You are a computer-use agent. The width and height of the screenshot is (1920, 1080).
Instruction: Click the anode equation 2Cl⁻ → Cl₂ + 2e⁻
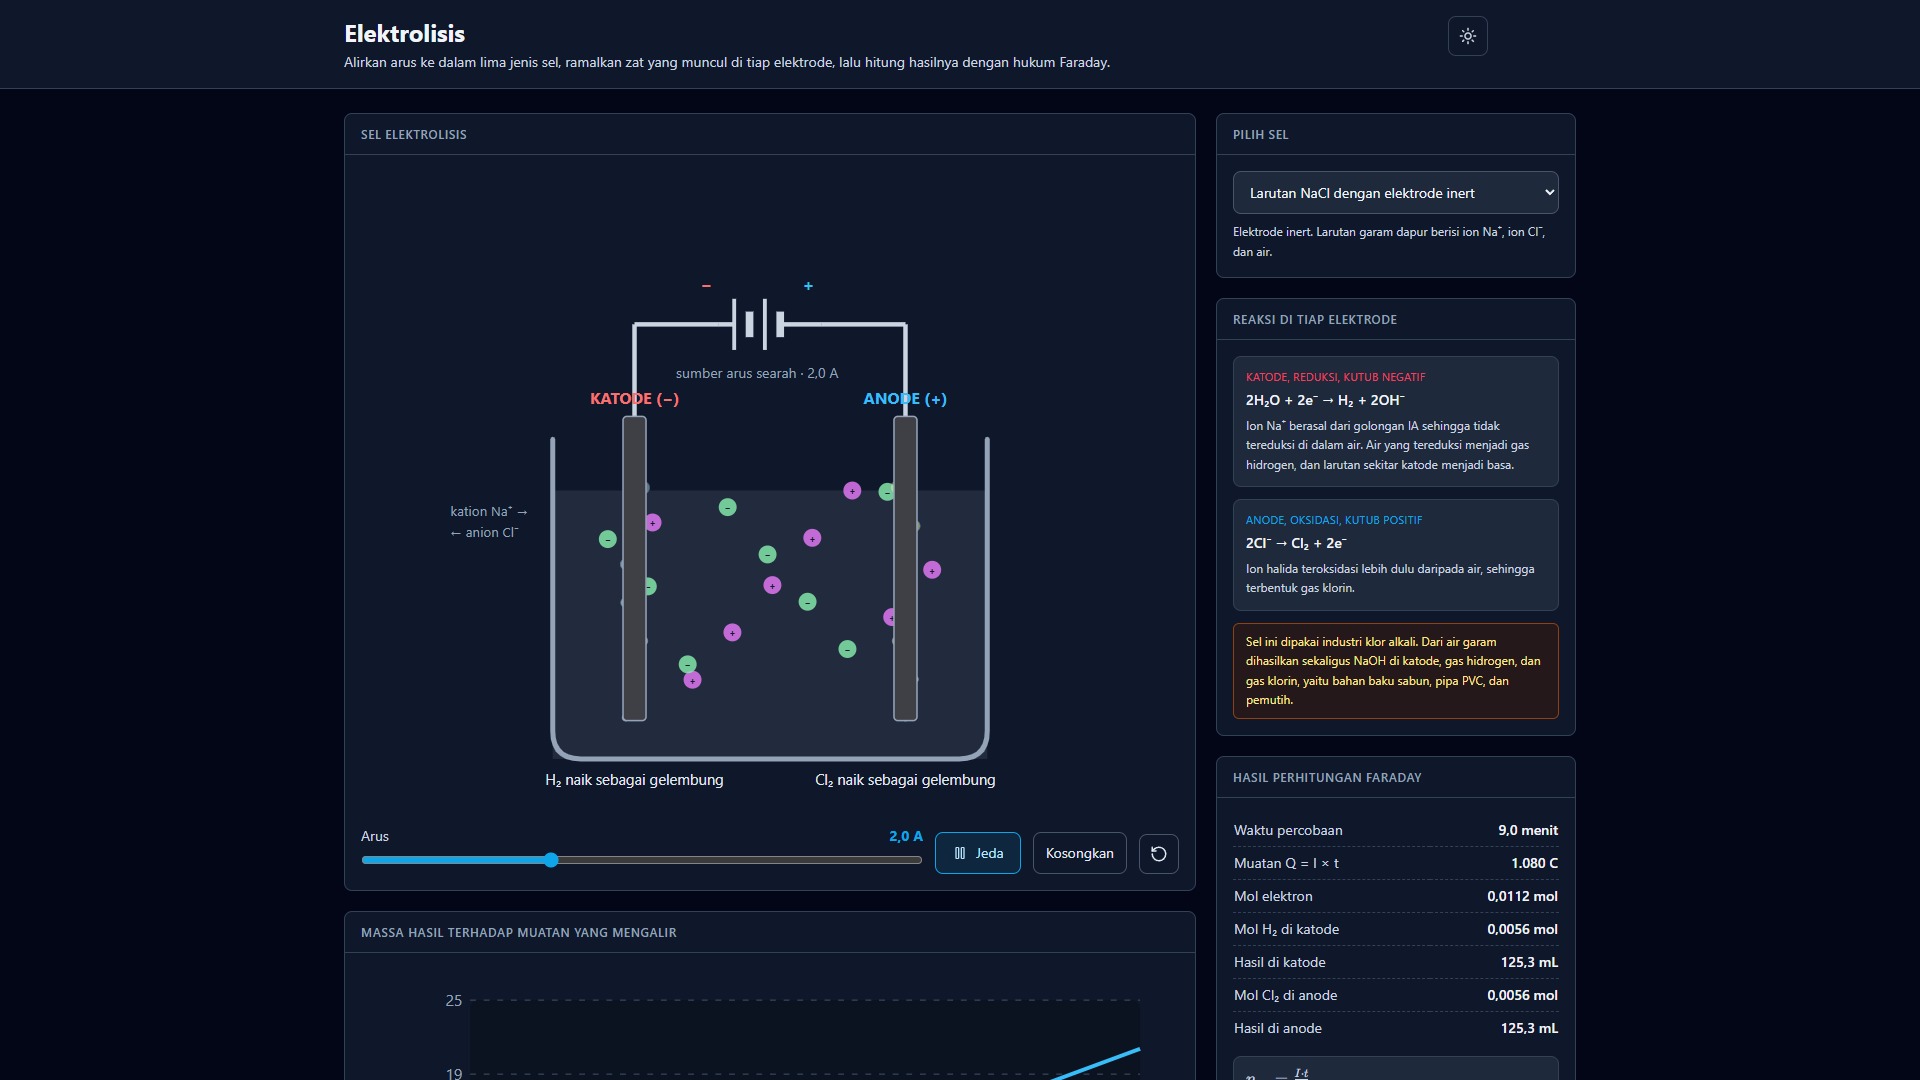click(x=1296, y=543)
